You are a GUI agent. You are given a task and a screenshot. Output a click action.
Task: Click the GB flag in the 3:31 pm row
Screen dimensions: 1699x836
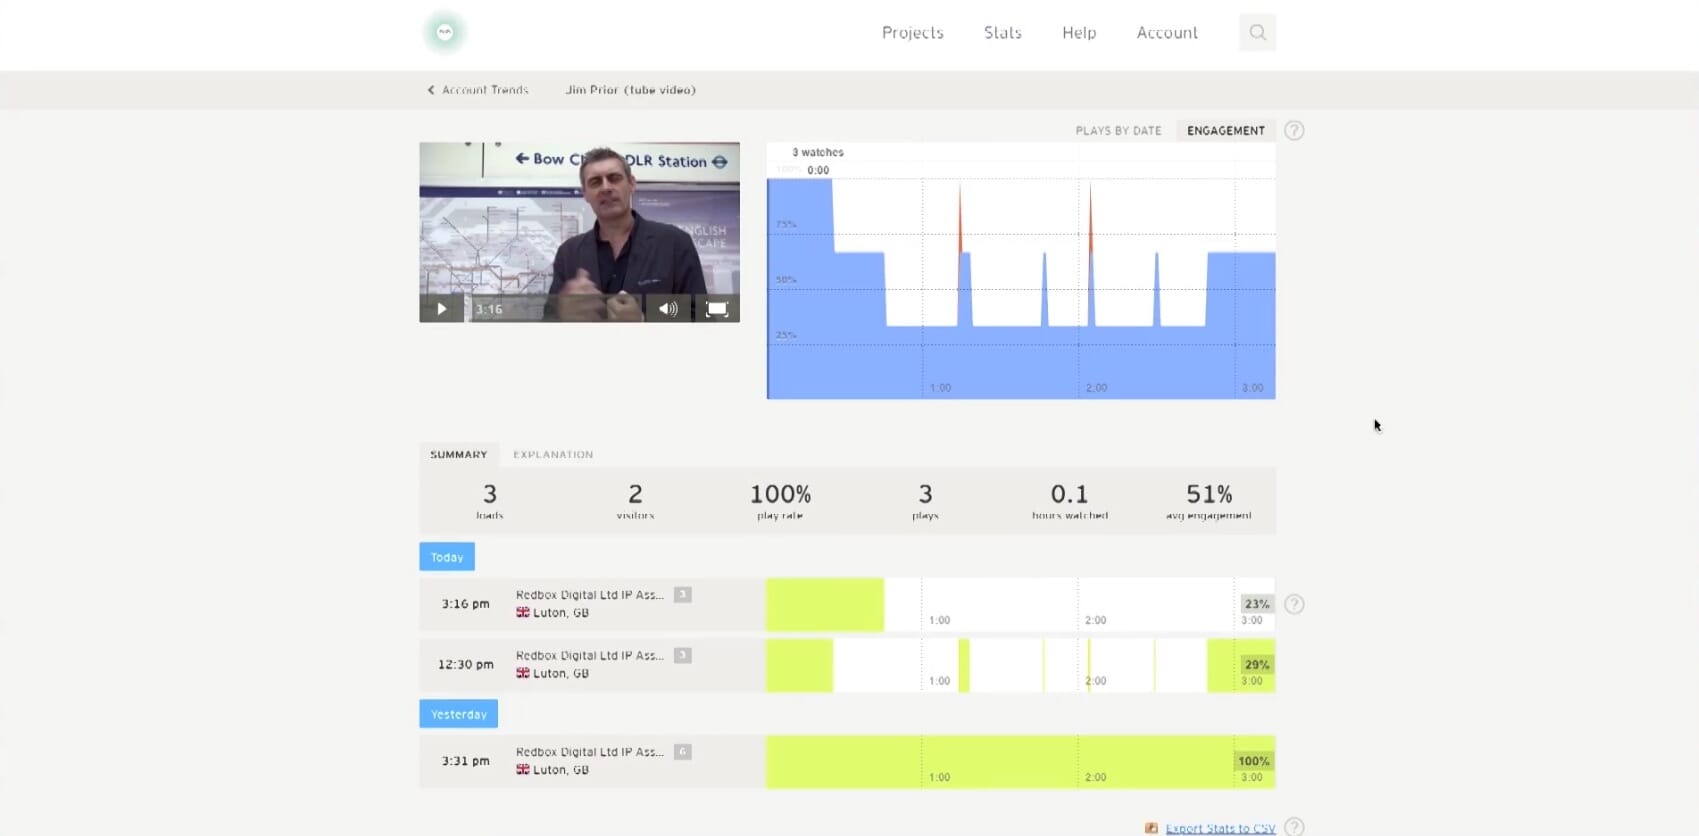point(523,769)
